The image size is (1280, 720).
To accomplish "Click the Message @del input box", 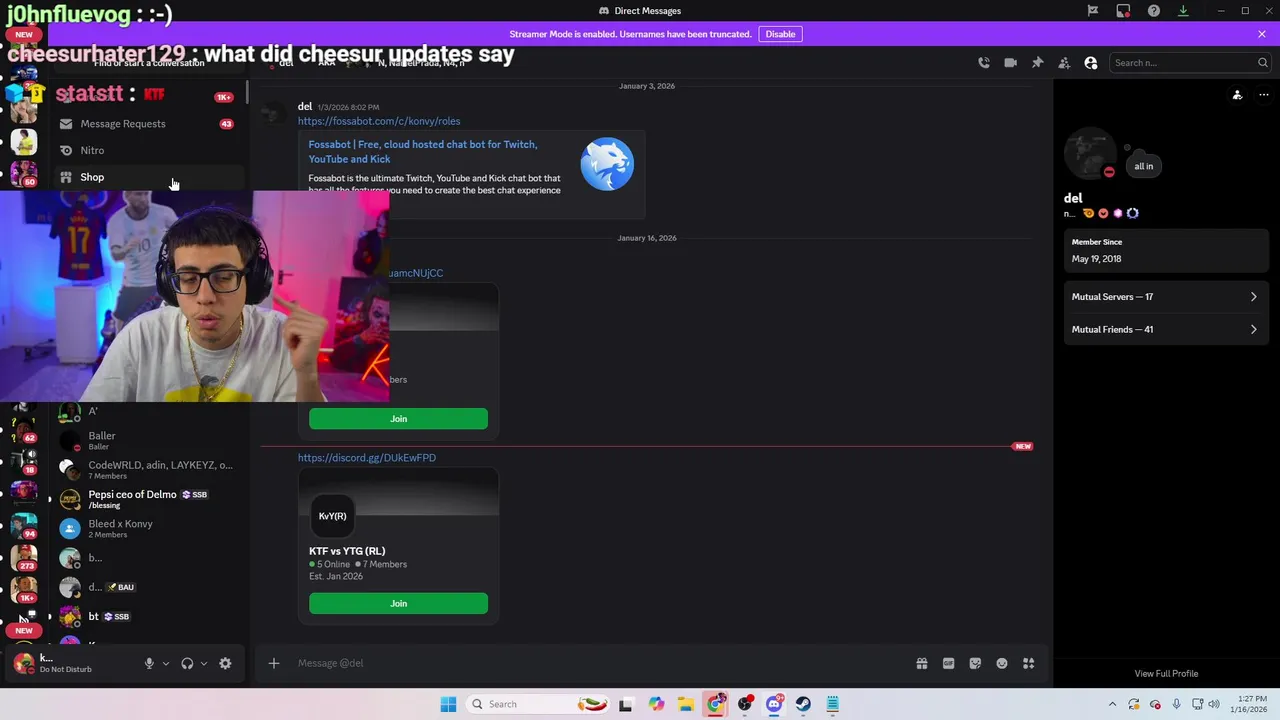I will point(600,663).
